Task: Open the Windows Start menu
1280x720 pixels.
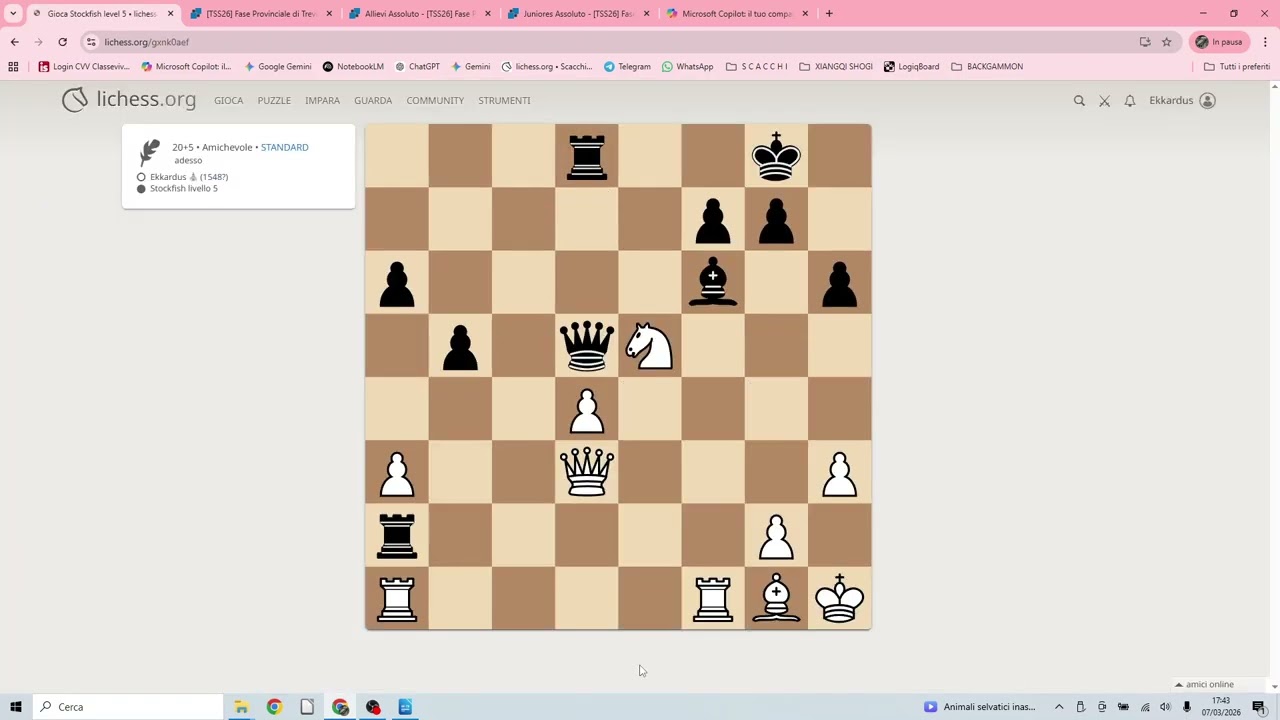Action: 15,707
